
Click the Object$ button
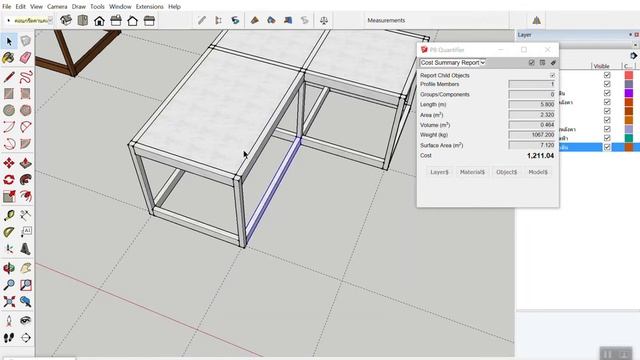[x=507, y=172]
